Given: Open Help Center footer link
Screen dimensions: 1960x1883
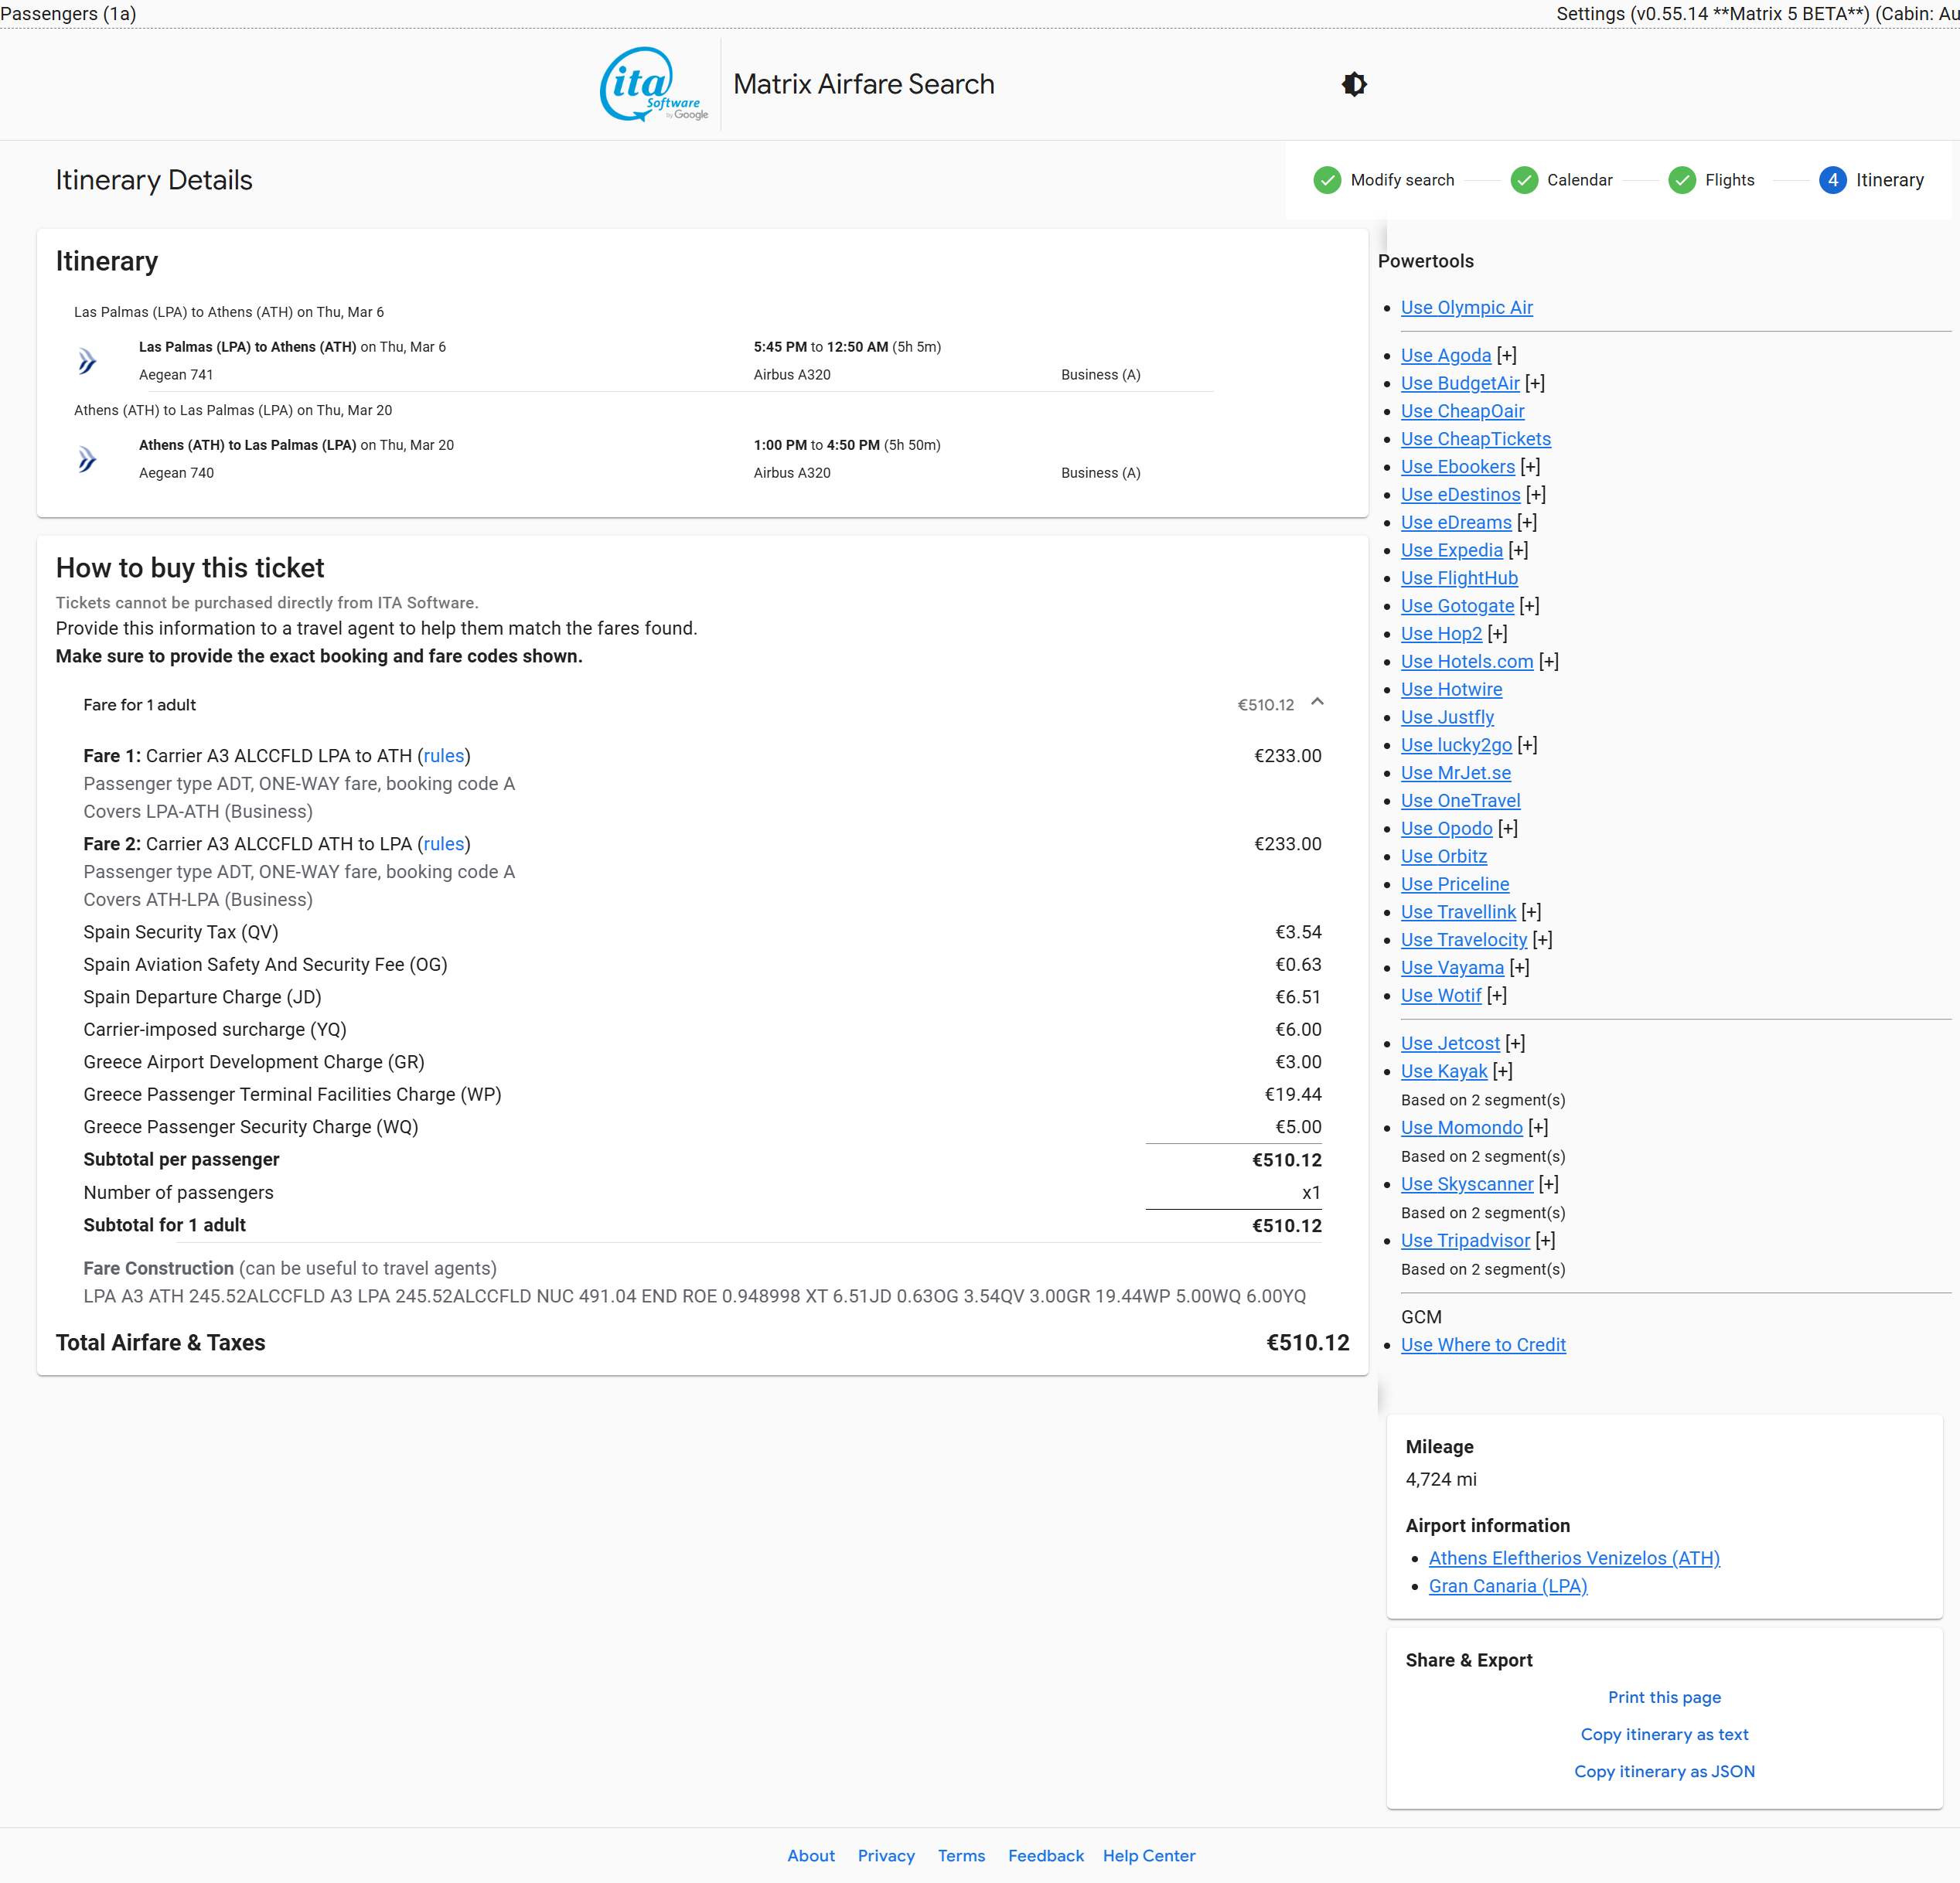Looking at the screenshot, I should pyautogui.click(x=1148, y=1856).
